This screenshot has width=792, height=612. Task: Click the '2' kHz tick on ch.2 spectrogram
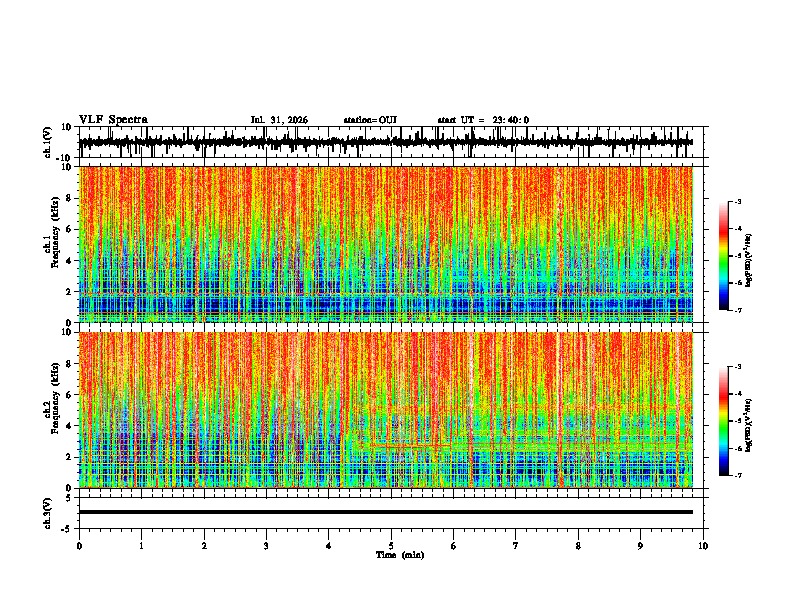pos(69,457)
